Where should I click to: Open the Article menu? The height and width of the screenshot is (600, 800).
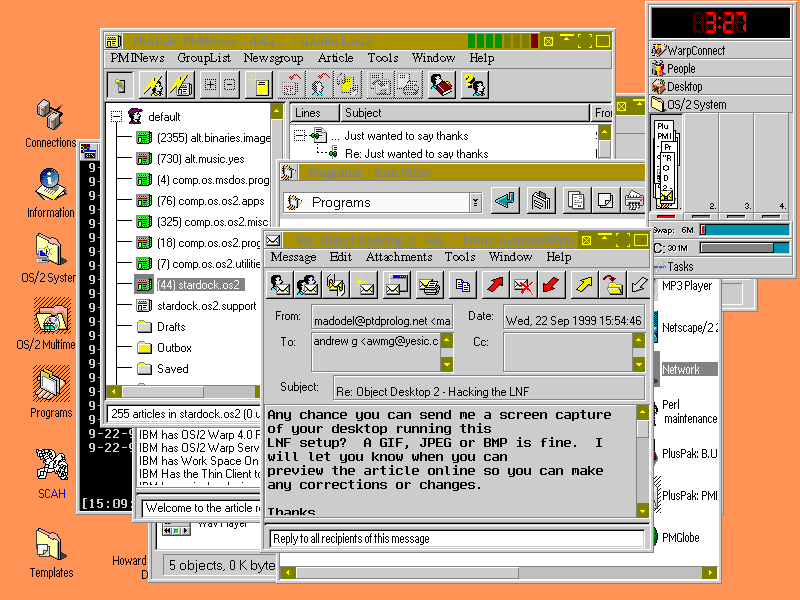[x=335, y=58]
